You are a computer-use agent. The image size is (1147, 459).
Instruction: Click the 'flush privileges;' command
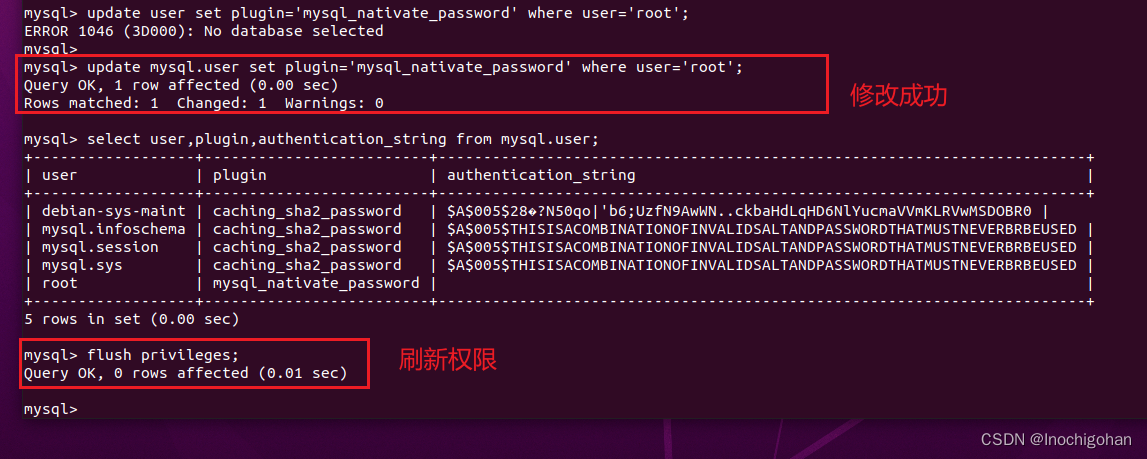coord(163,355)
